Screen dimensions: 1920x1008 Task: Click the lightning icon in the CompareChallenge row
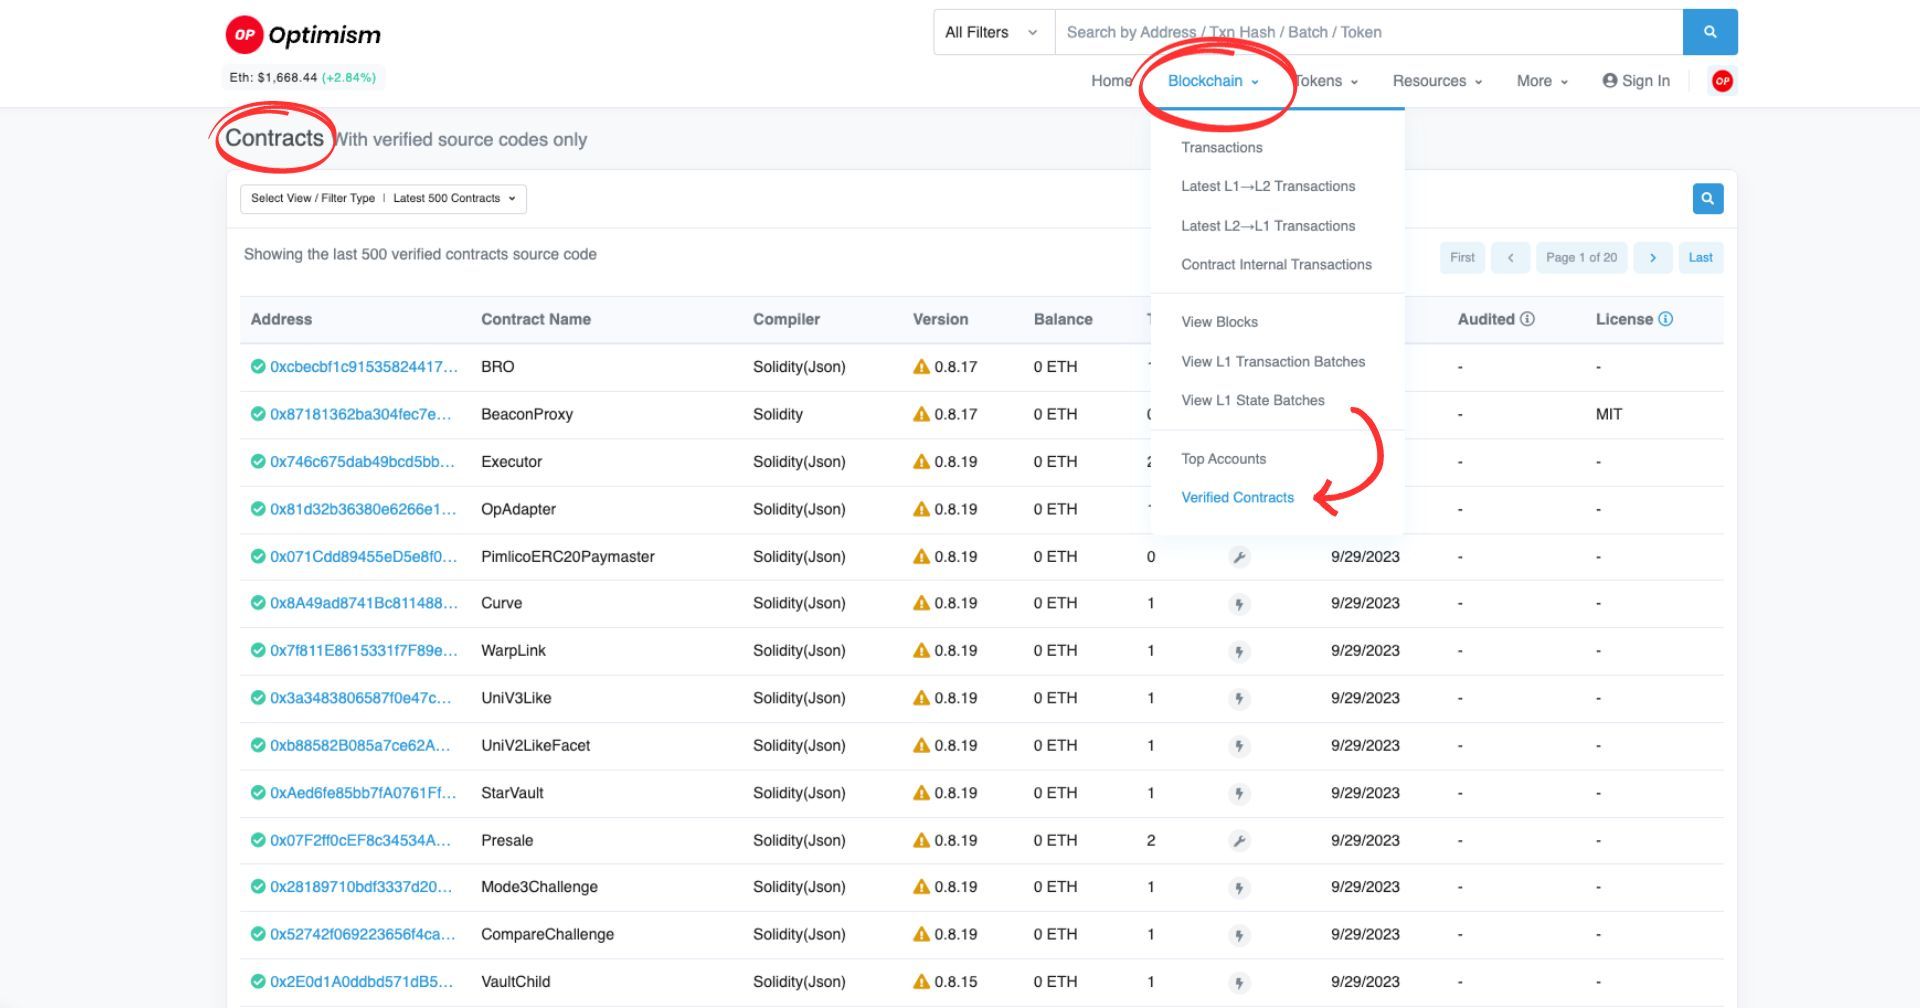tap(1239, 935)
